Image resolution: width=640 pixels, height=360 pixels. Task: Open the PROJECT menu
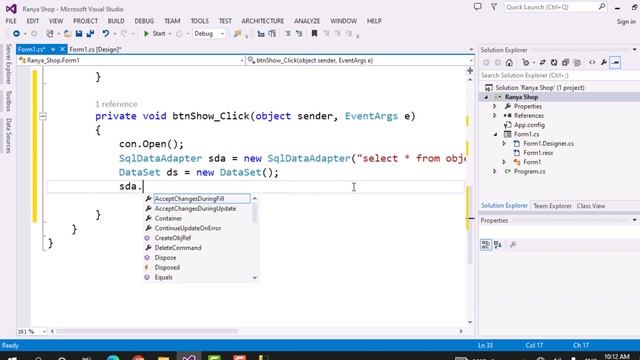pos(85,21)
